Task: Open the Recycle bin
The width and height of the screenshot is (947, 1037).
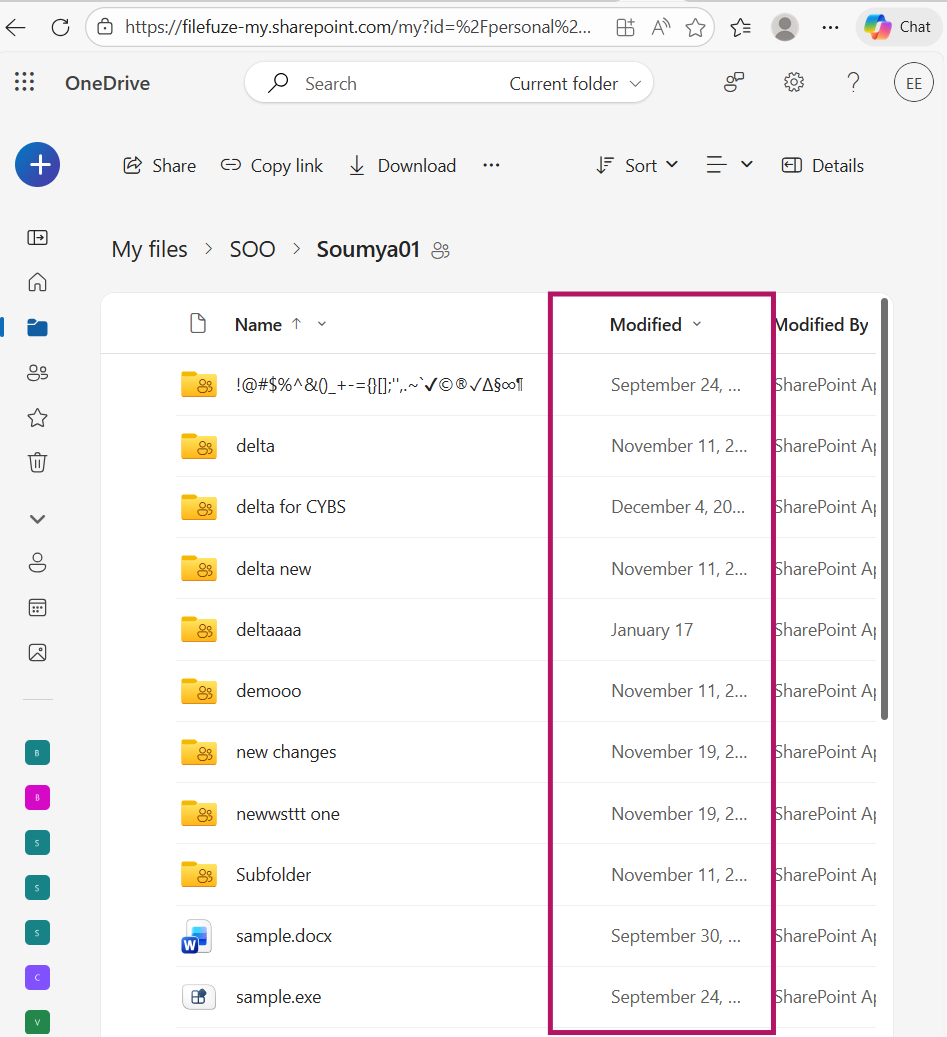Action: (37, 462)
